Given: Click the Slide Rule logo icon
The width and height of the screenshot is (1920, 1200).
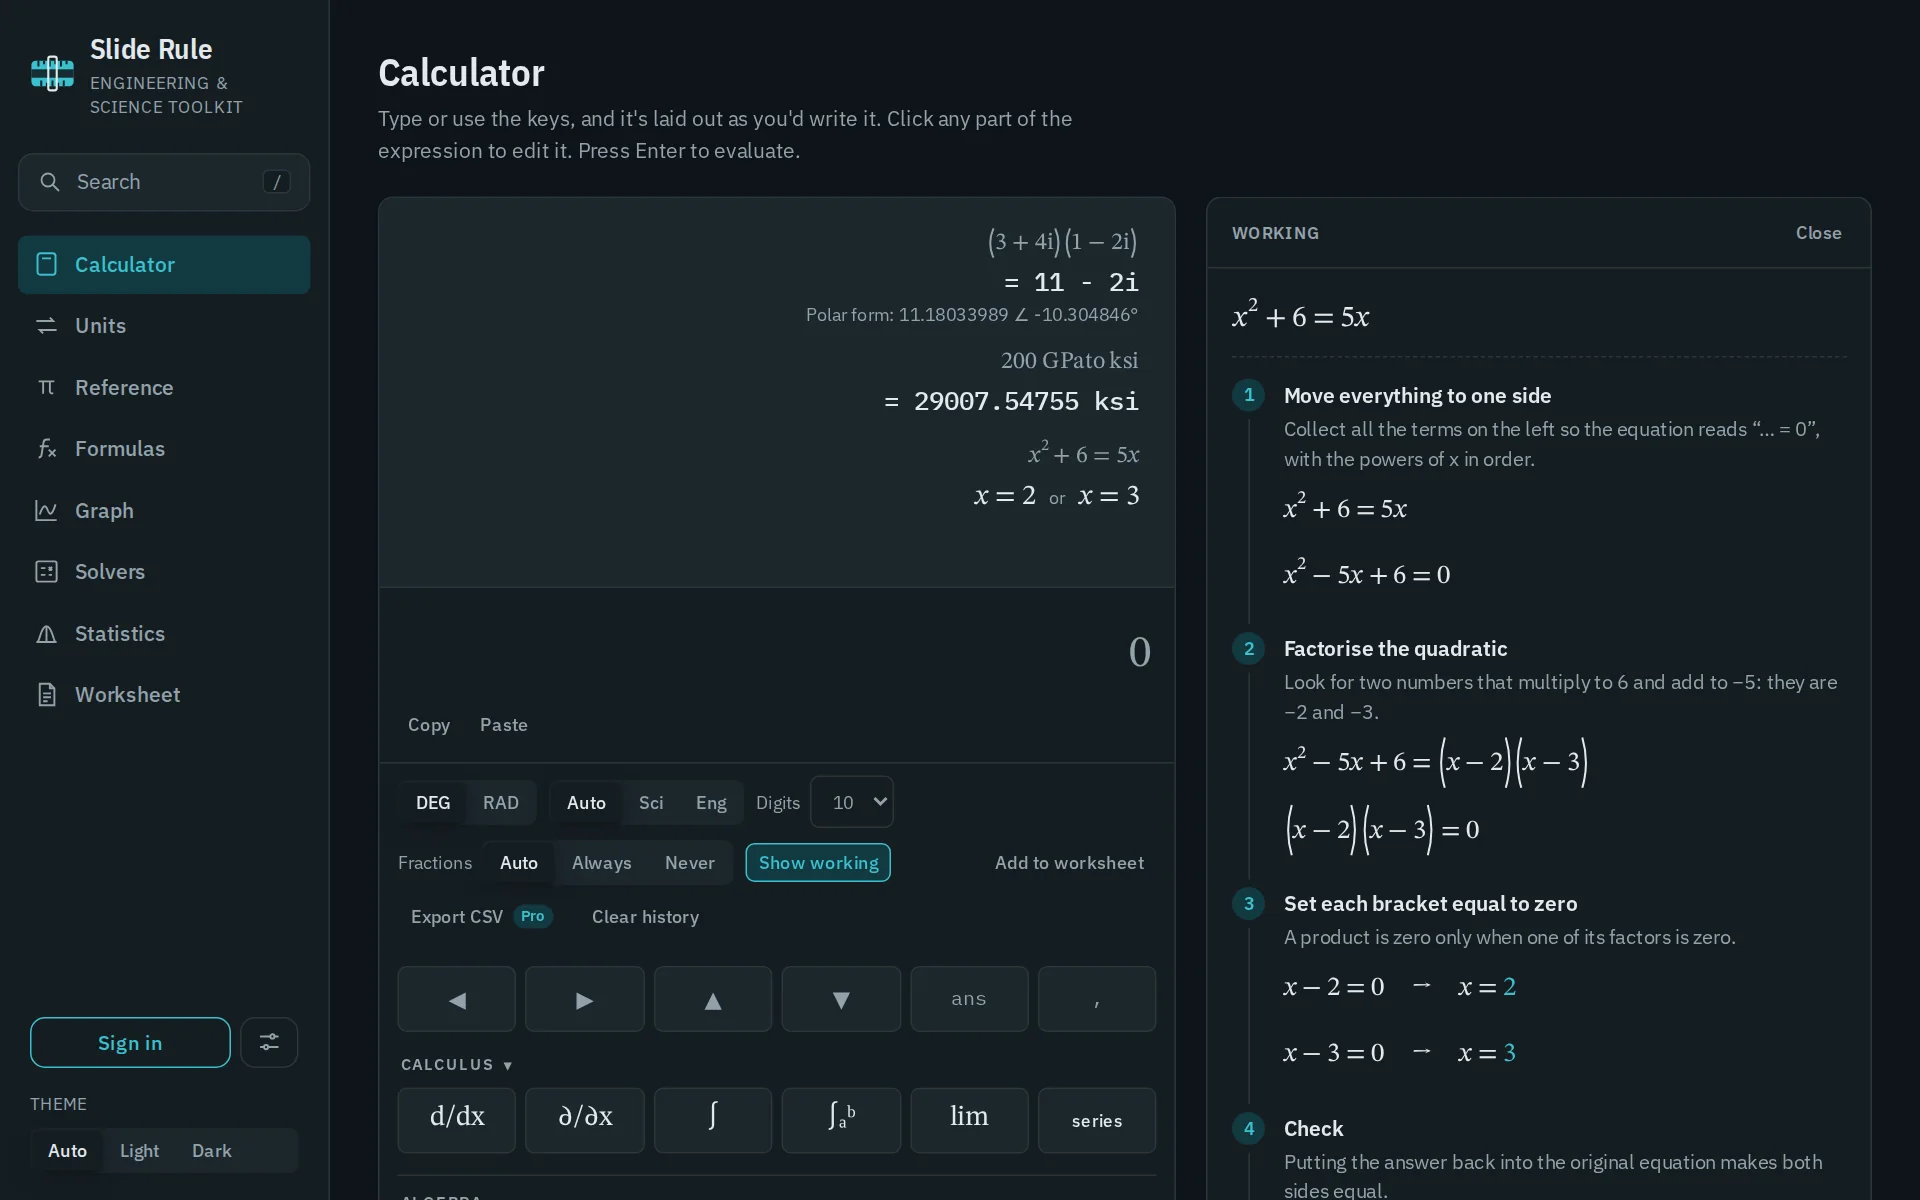Looking at the screenshot, I should (52, 74).
